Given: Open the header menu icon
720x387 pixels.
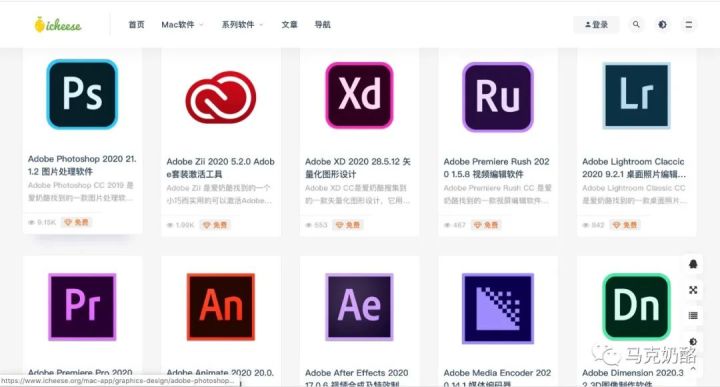Looking at the screenshot, I should pos(688,24).
